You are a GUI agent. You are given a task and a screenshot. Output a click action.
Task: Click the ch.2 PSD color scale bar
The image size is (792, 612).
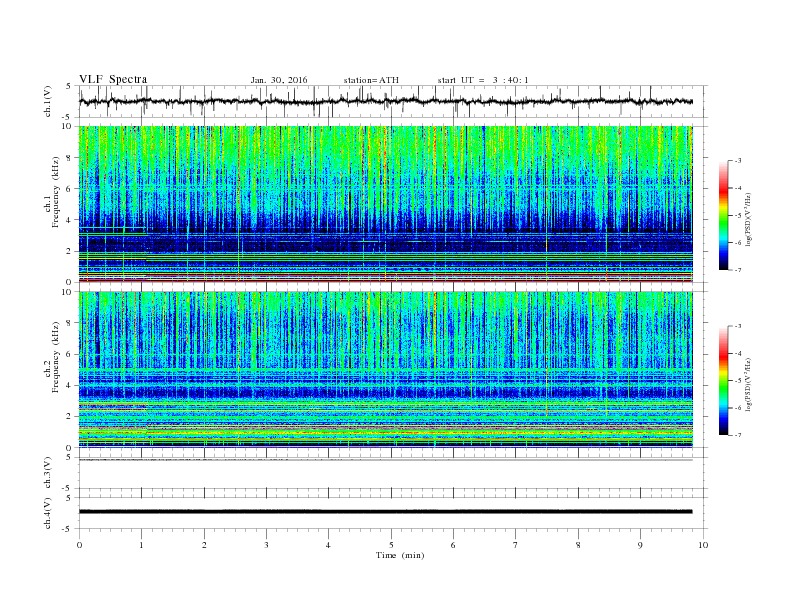[x=723, y=380]
